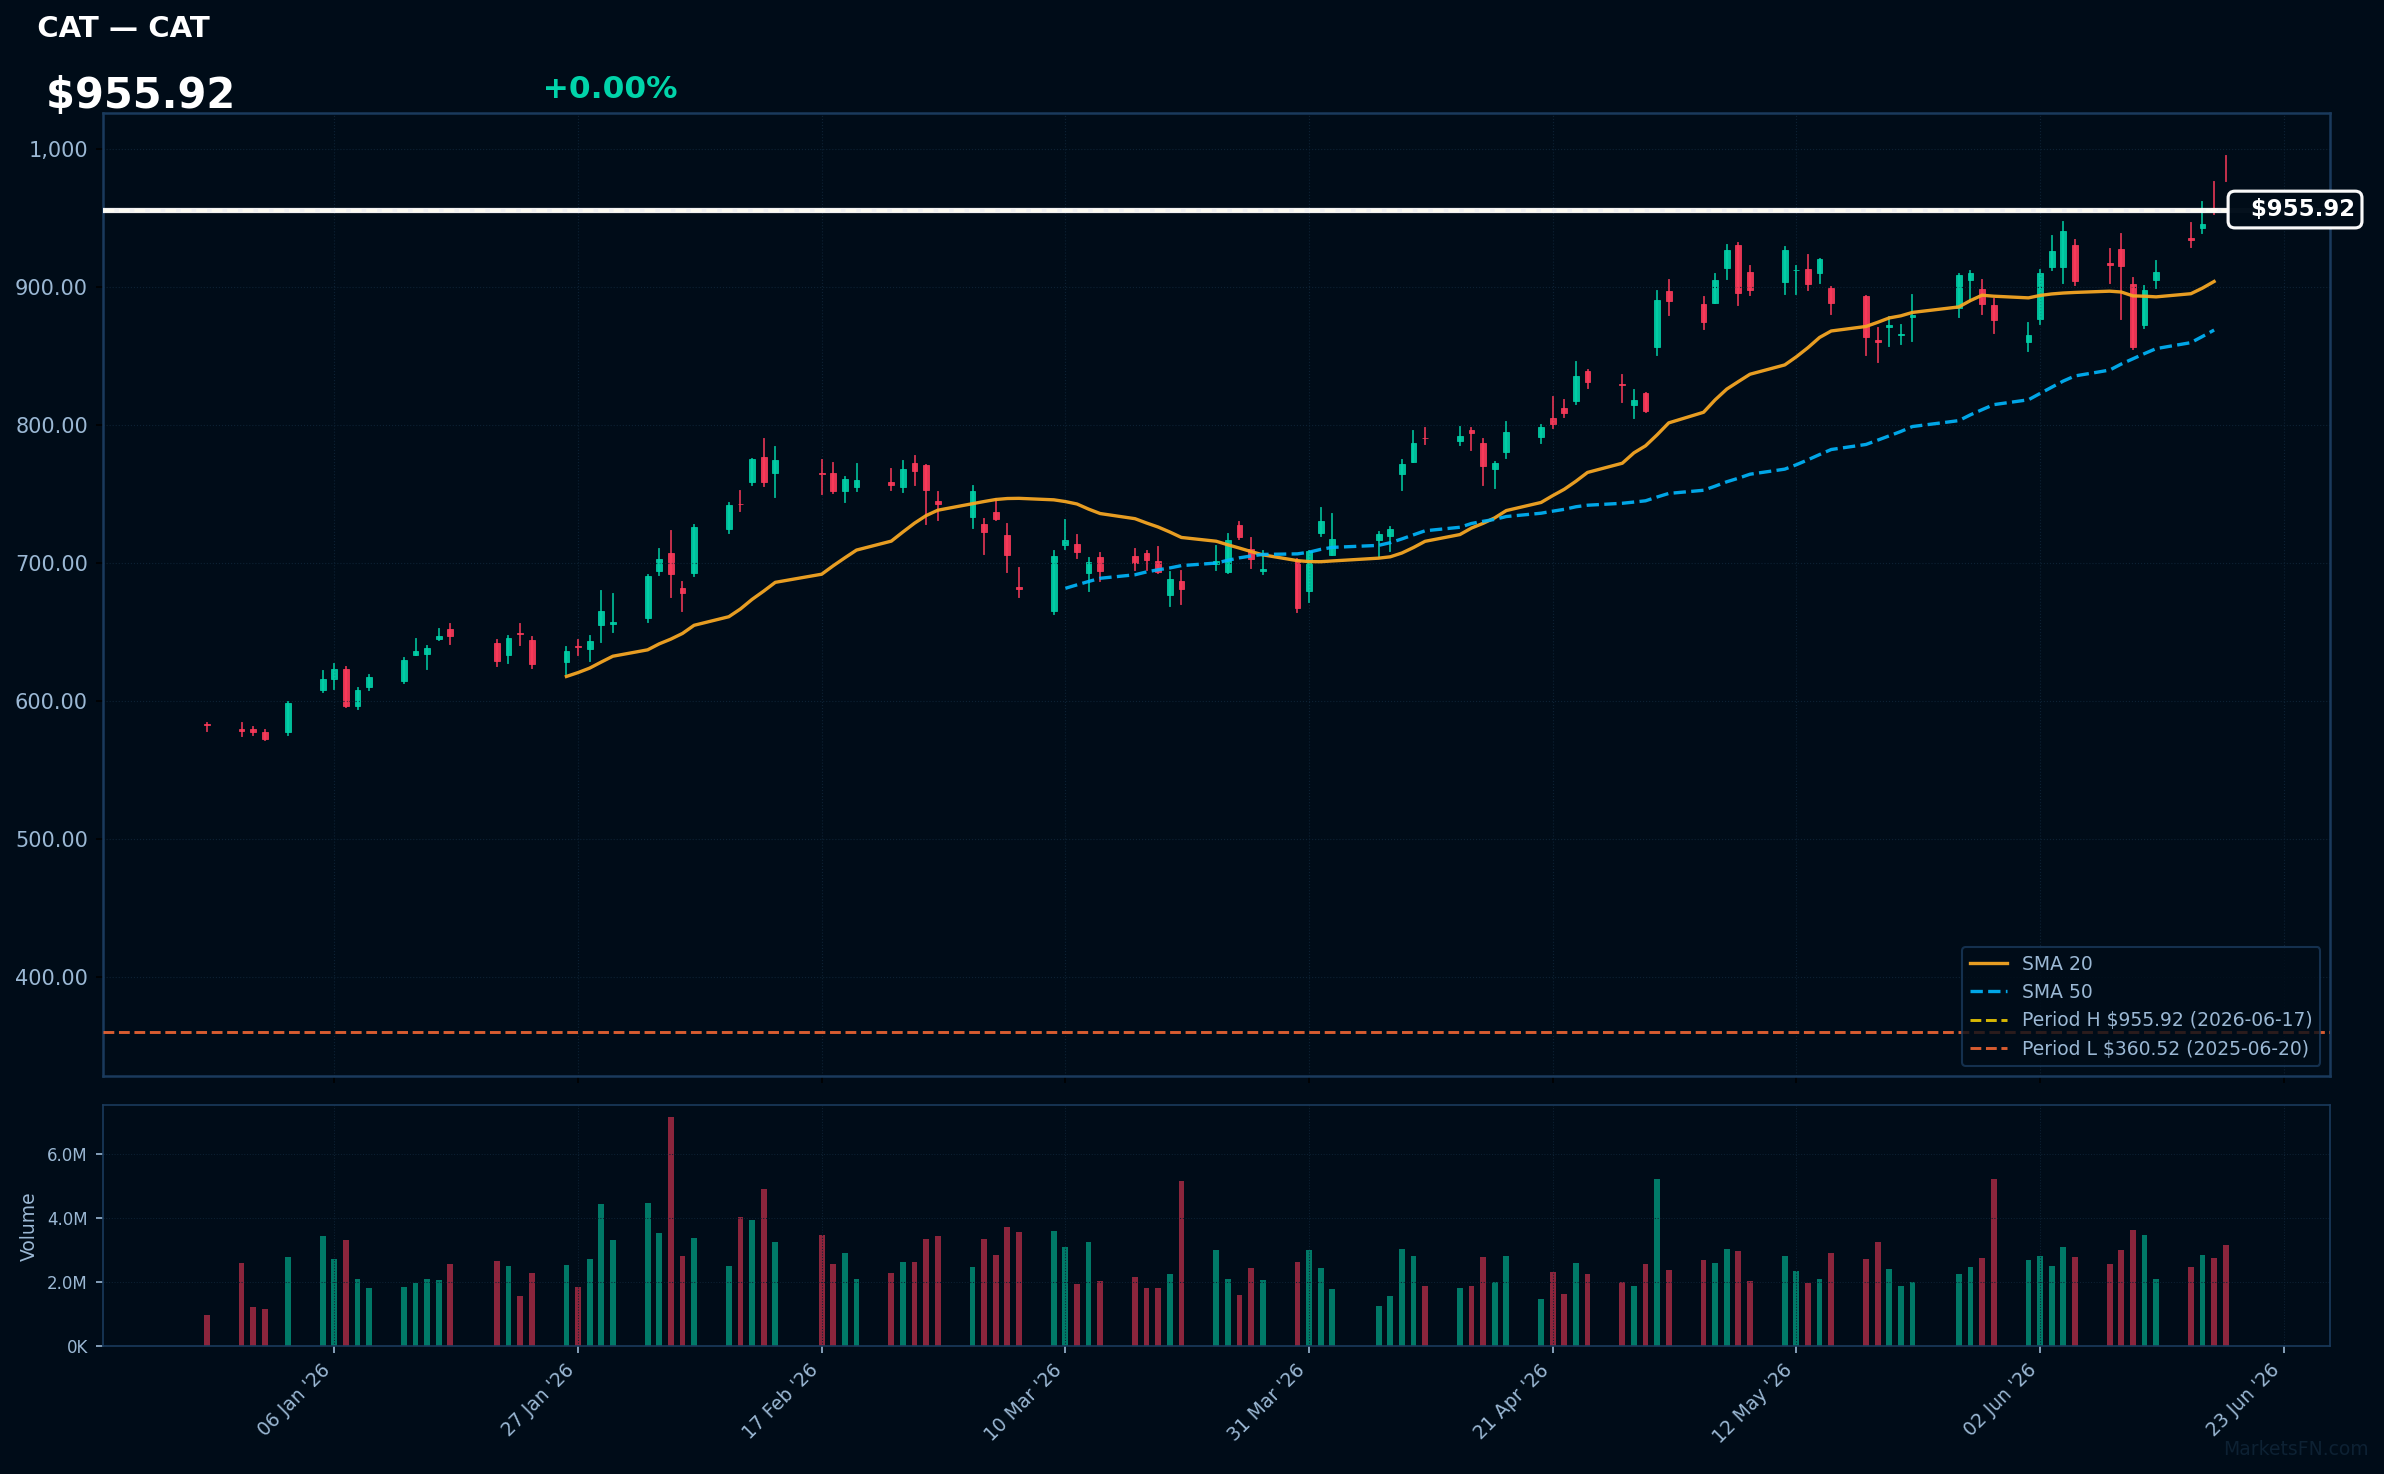Screen dimensions: 2384x1474
Task: Click the 500.00 price axis label
Action: click(51, 840)
